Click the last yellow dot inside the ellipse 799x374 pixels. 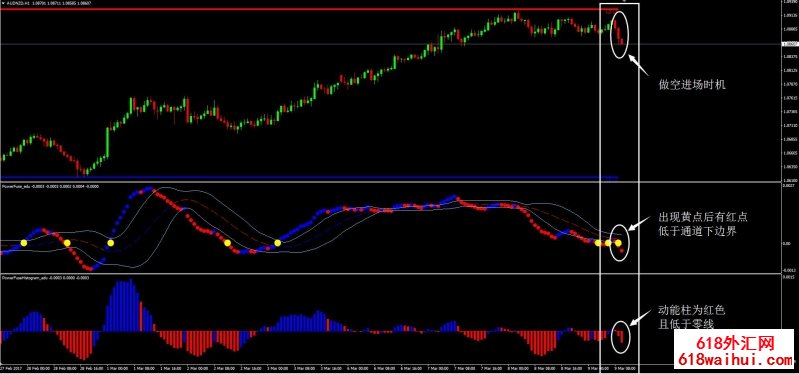[618, 243]
